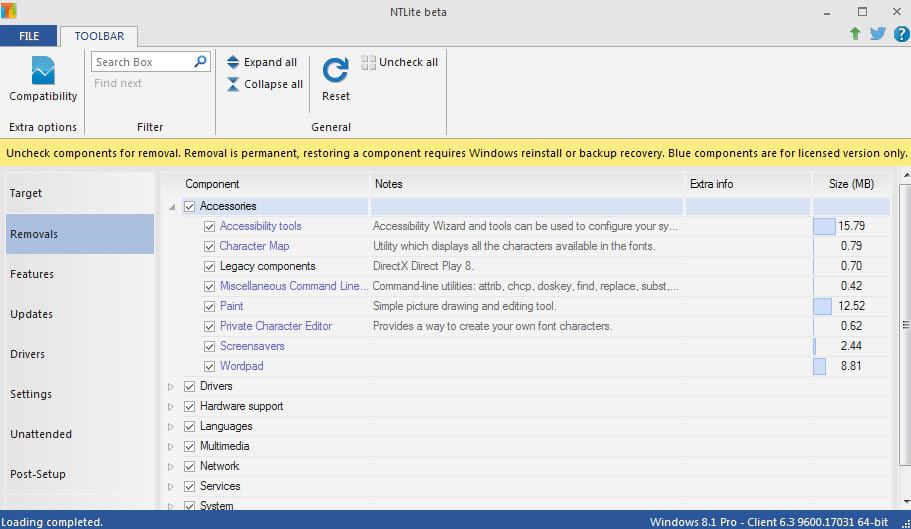Expand the Multimedia component group

point(171,446)
